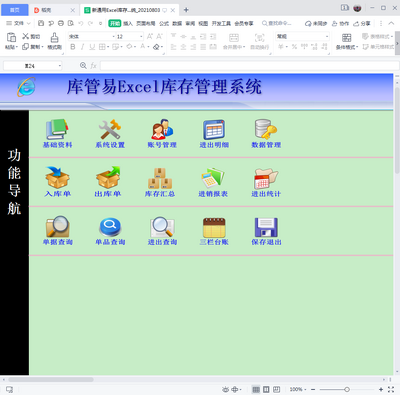Screen dimensions: 400x395
Task: Open the font name dropdown
Action: click(113, 36)
